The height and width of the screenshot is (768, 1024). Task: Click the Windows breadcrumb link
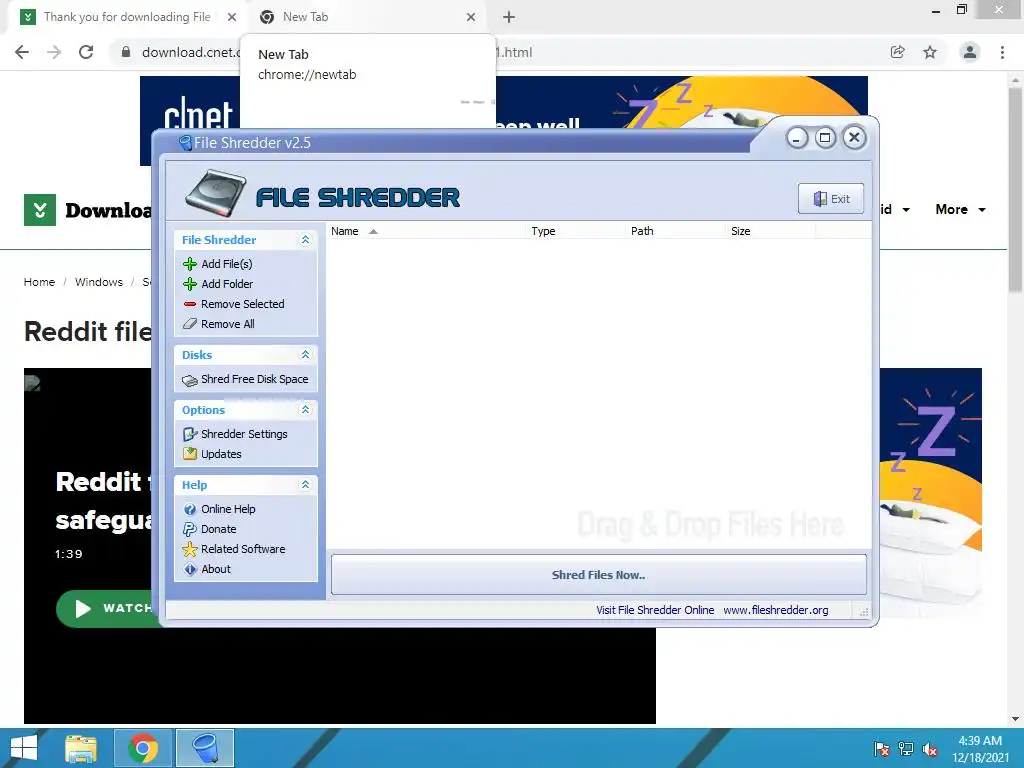tap(99, 282)
